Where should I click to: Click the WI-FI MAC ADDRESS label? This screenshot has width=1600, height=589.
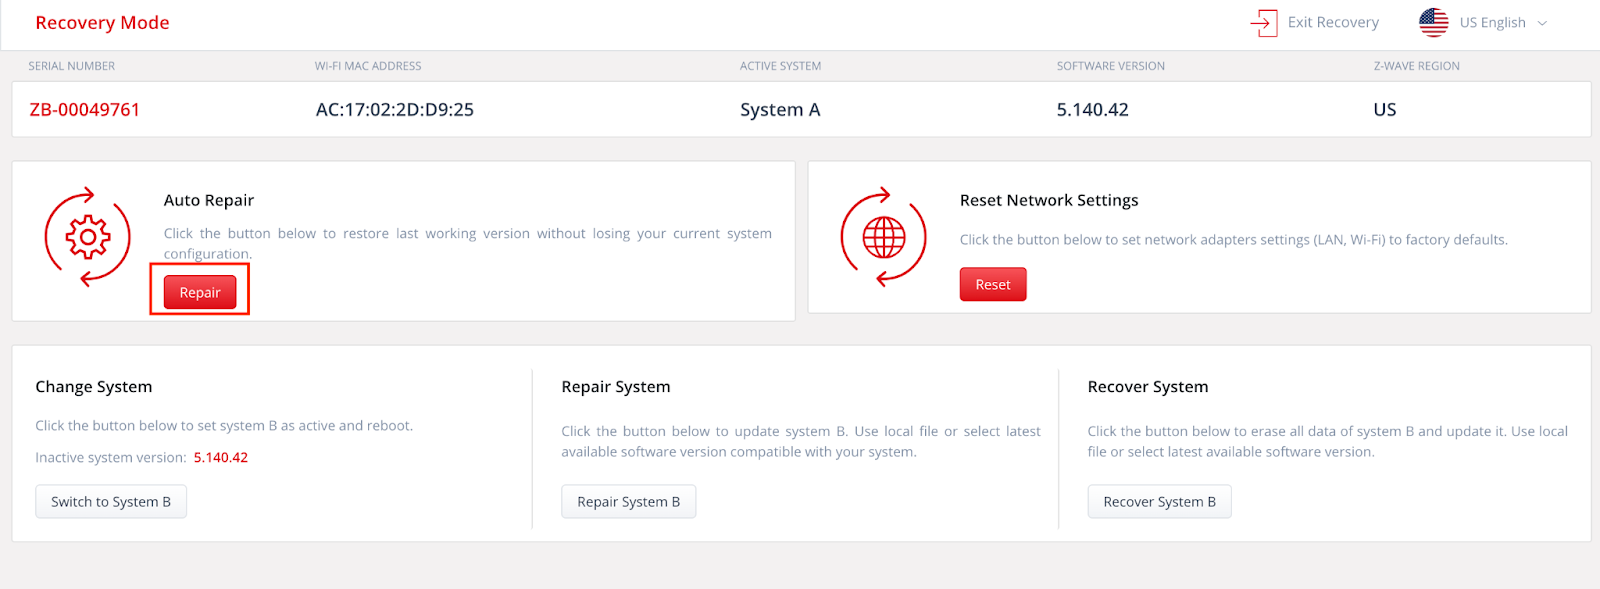pyautogui.click(x=368, y=66)
